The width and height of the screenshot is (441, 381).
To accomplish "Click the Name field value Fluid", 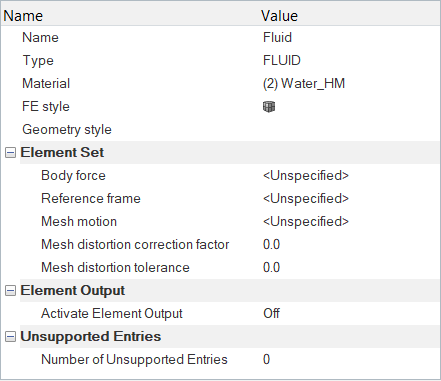I will 277,37.
